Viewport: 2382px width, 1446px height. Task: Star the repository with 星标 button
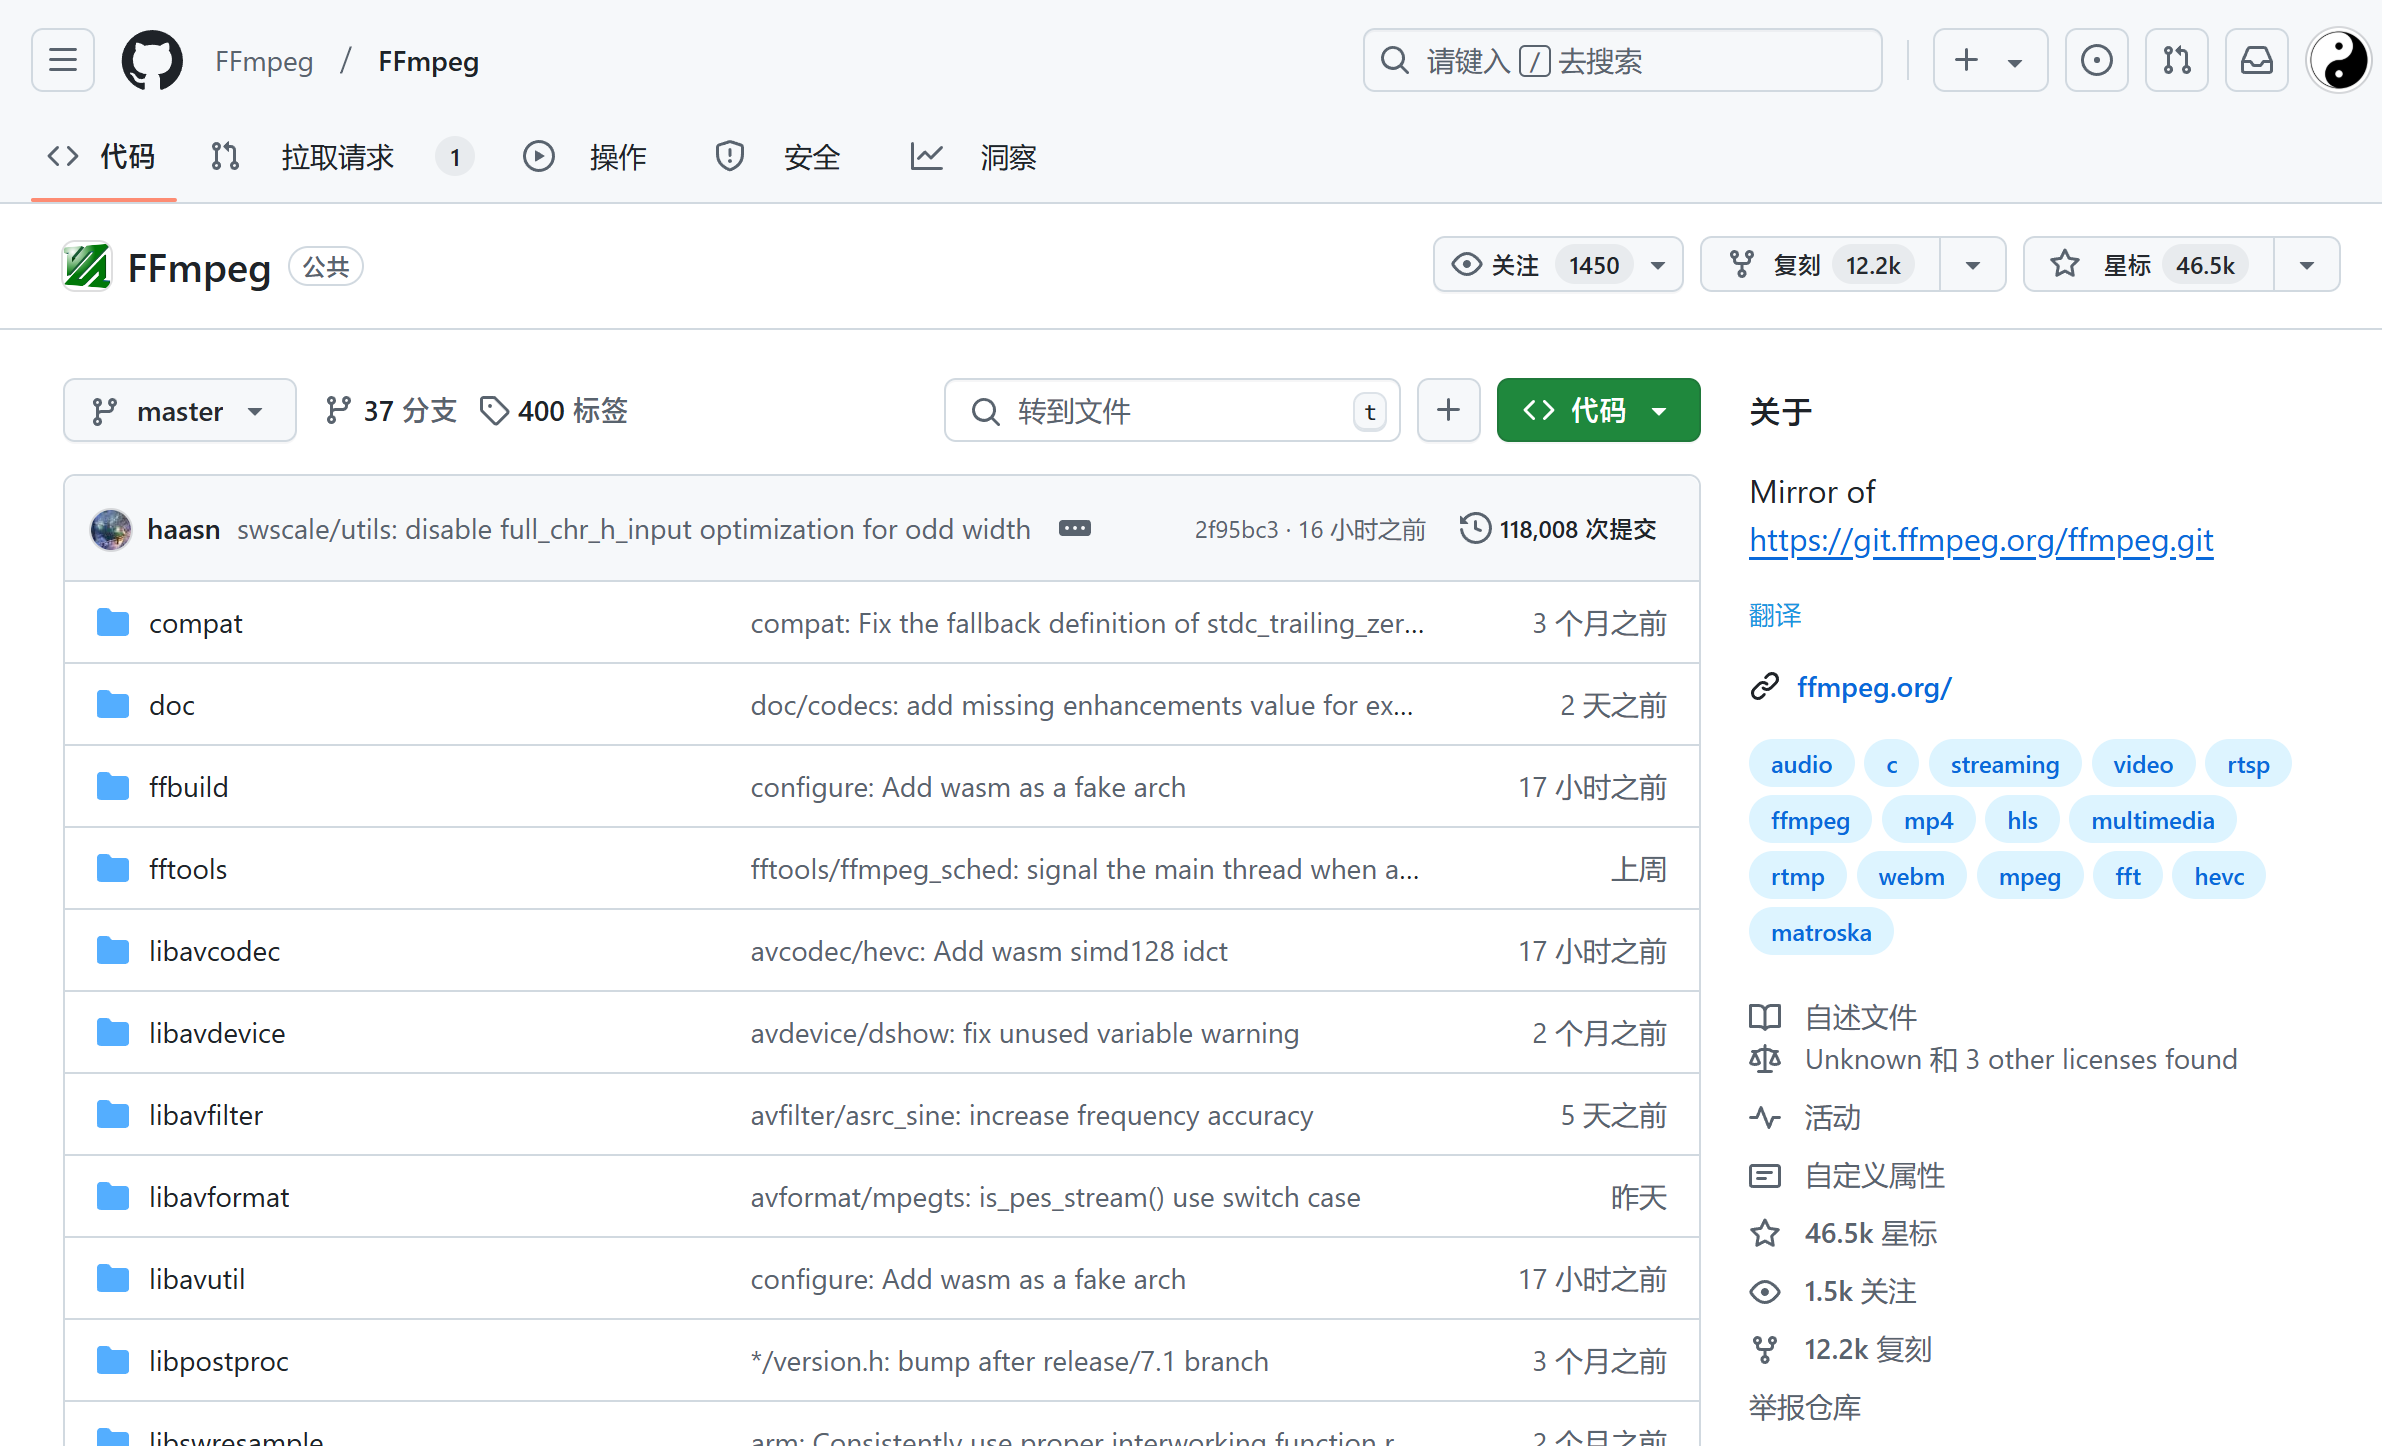(x=2148, y=265)
